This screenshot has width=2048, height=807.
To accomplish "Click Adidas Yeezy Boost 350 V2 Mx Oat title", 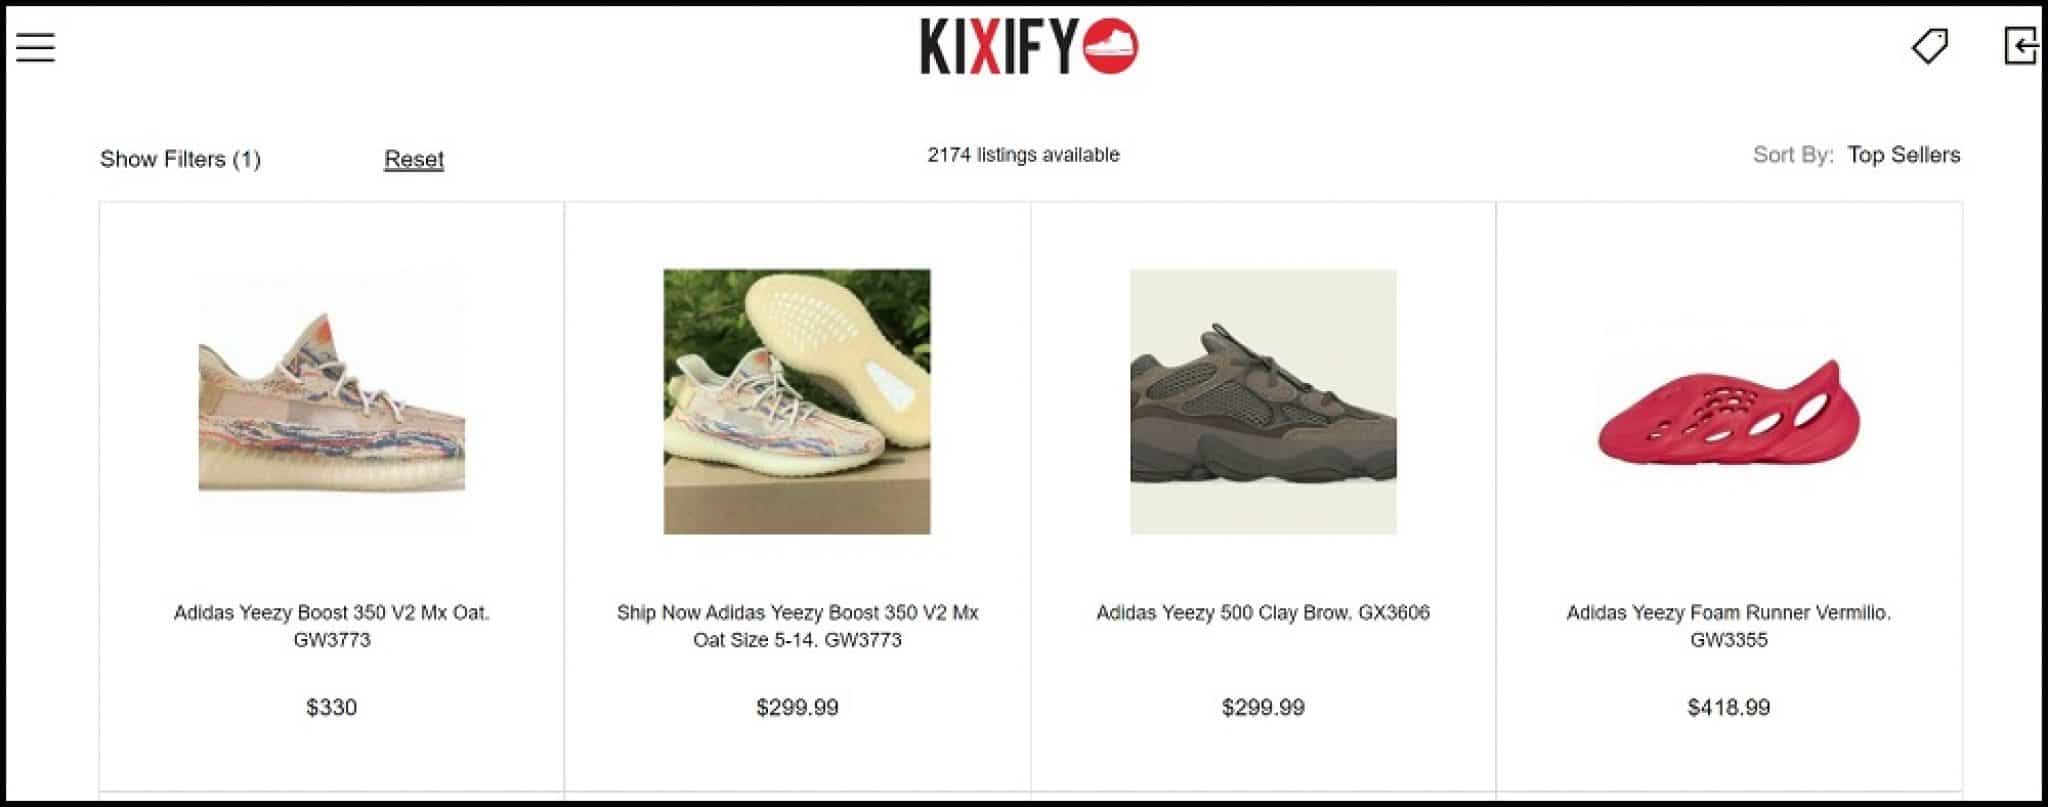I will pyautogui.click(x=331, y=626).
